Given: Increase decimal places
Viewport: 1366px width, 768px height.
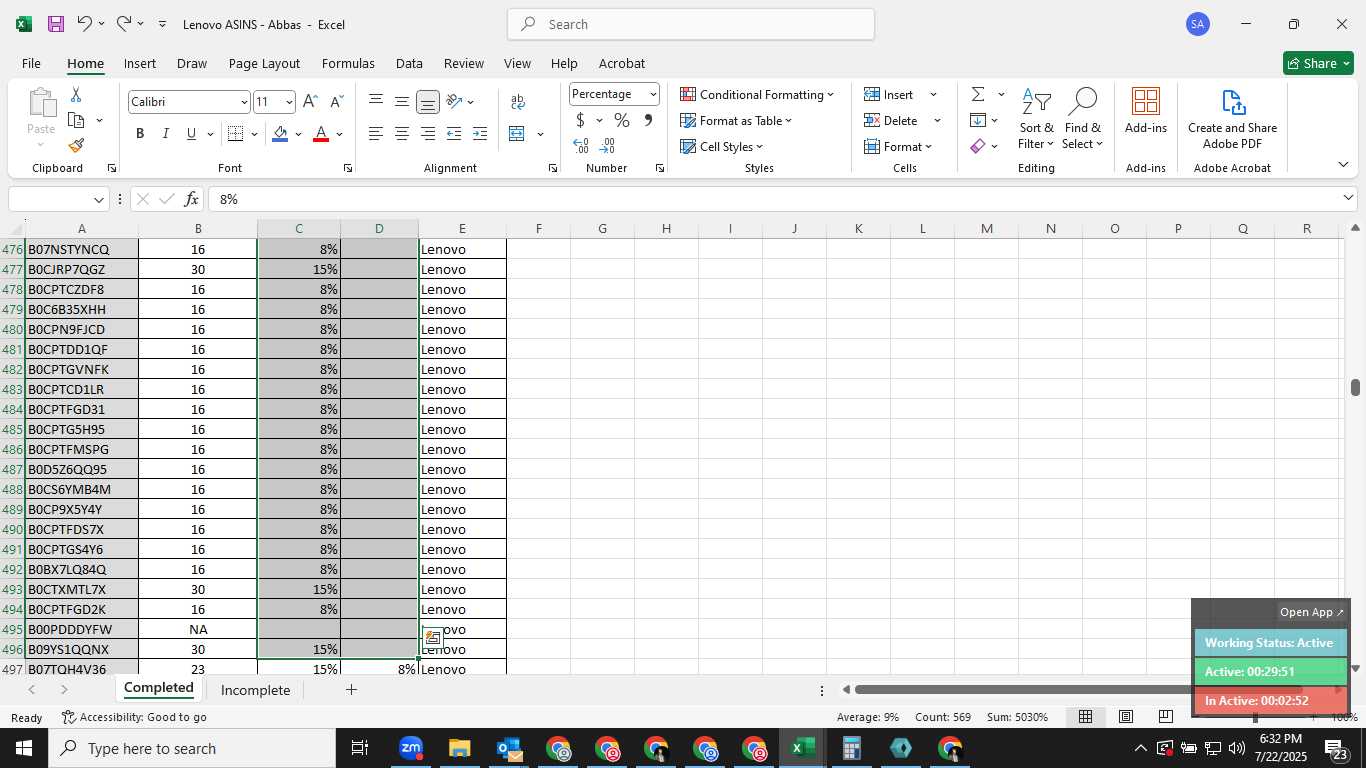Looking at the screenshot, I should [581, 146].
